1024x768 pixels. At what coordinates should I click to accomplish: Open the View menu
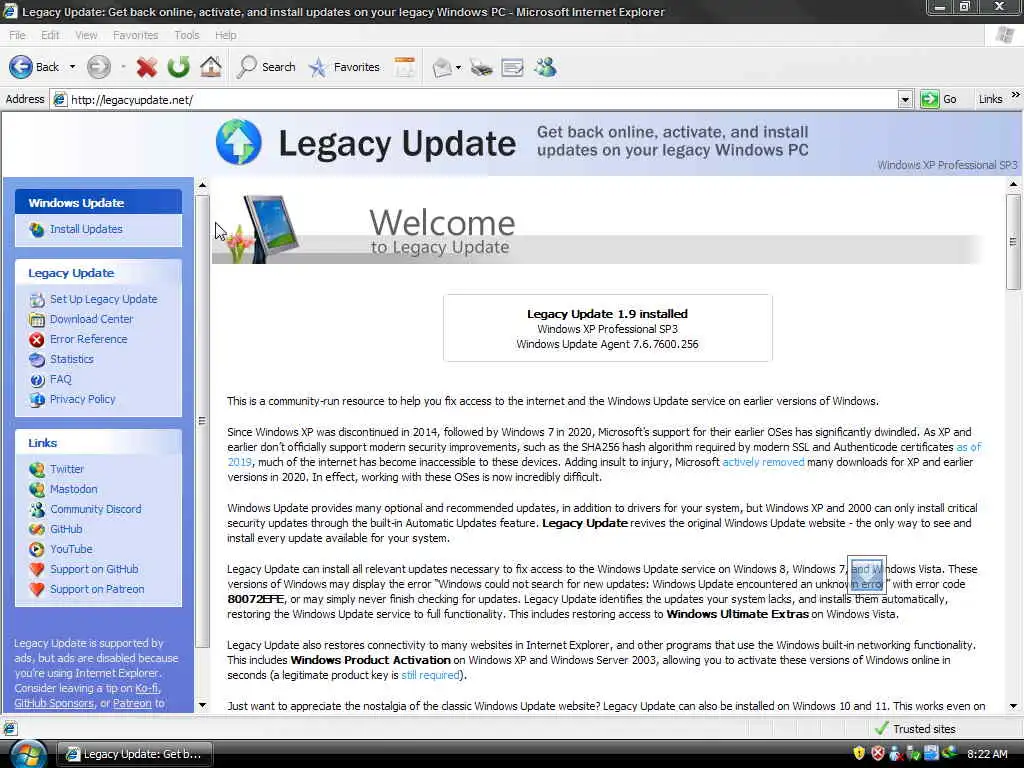click(86, 35)
